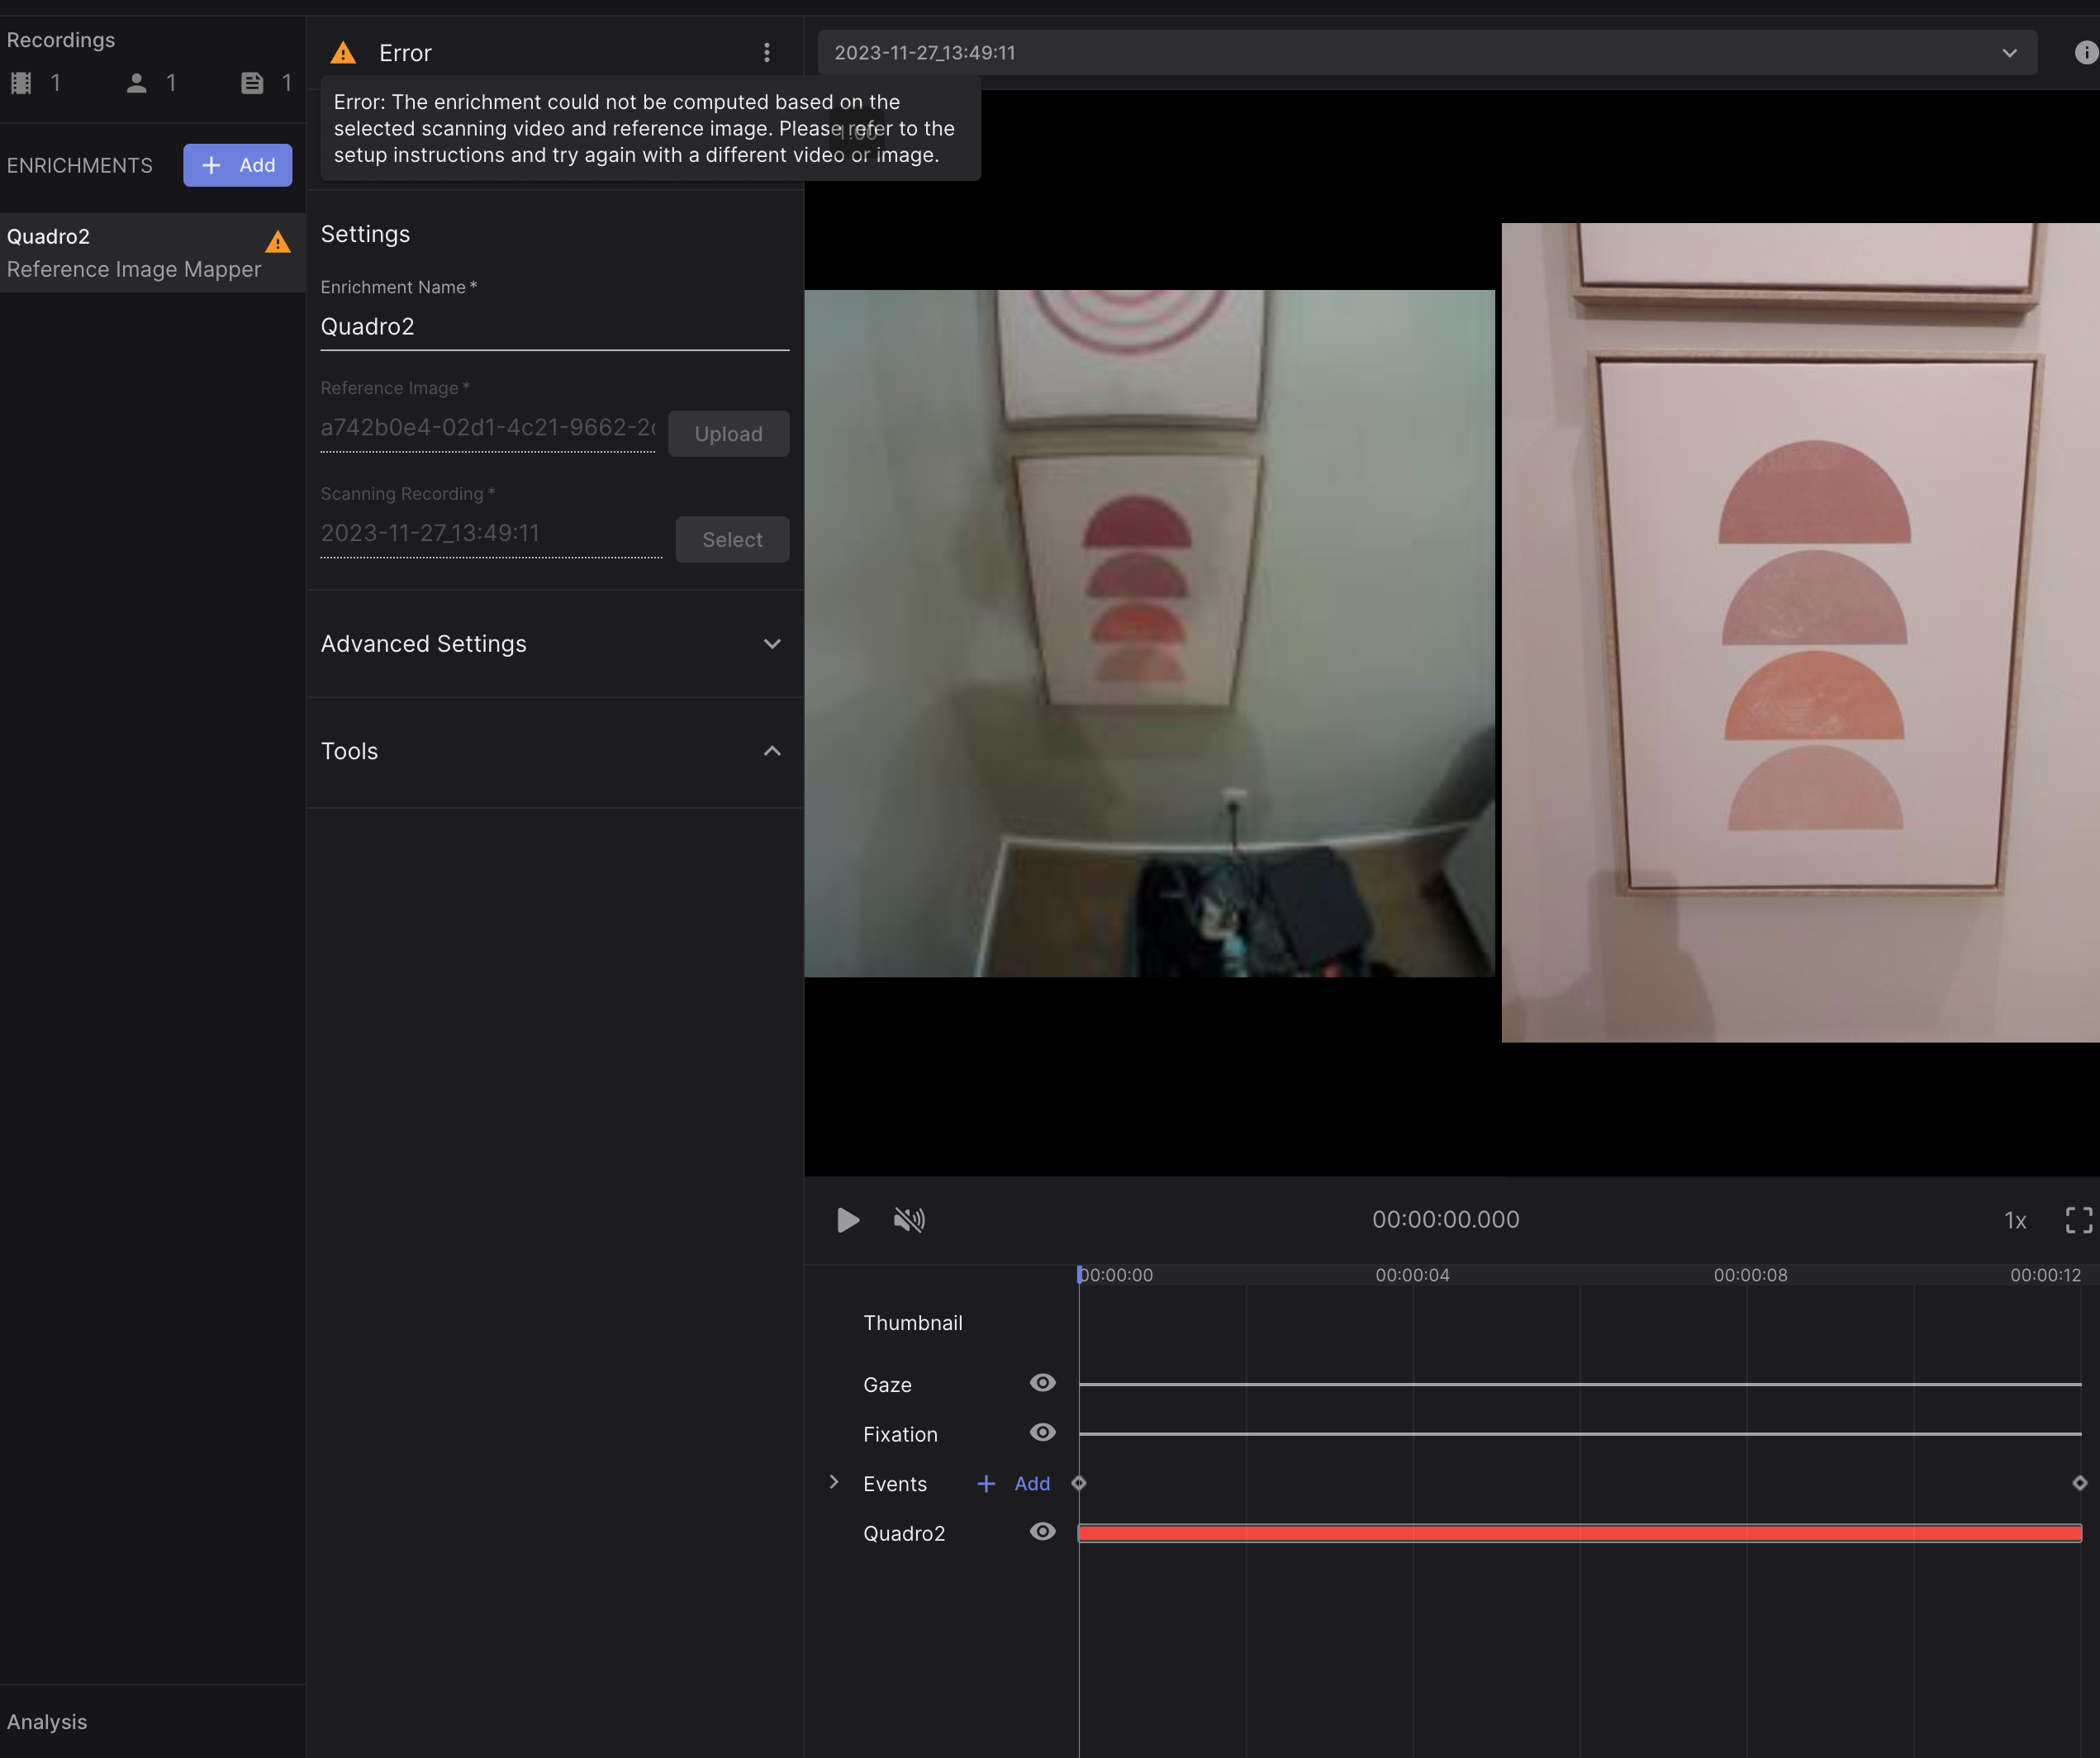
Task: Click the ENRICHMENTS label
Action: coord(80,165)
